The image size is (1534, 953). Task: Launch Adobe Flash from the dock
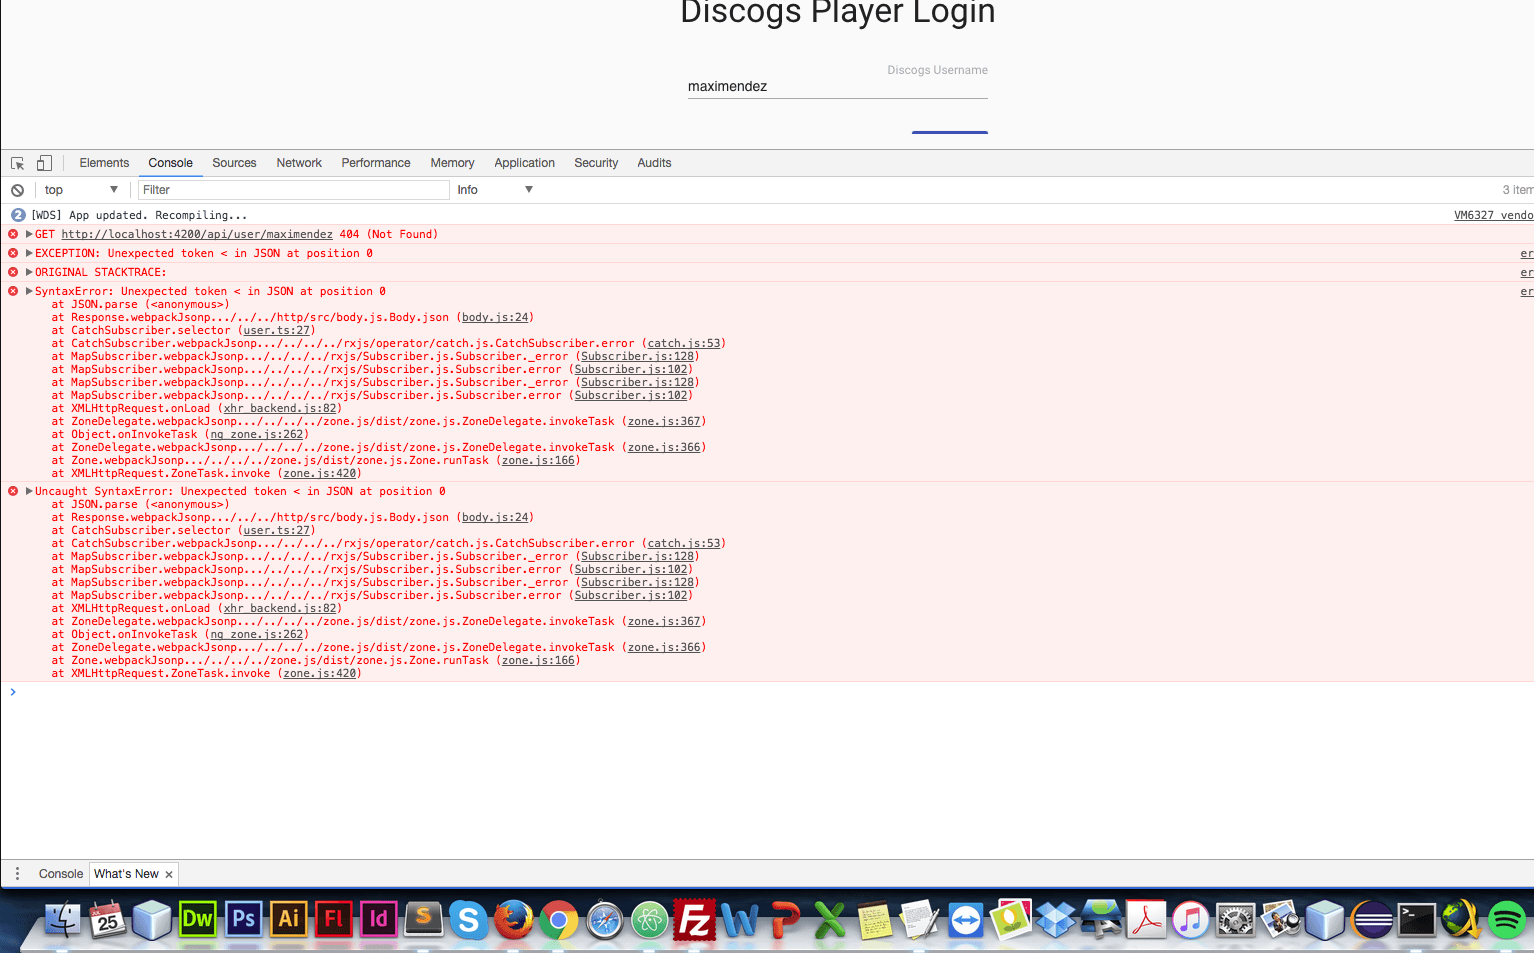[333, 919]
